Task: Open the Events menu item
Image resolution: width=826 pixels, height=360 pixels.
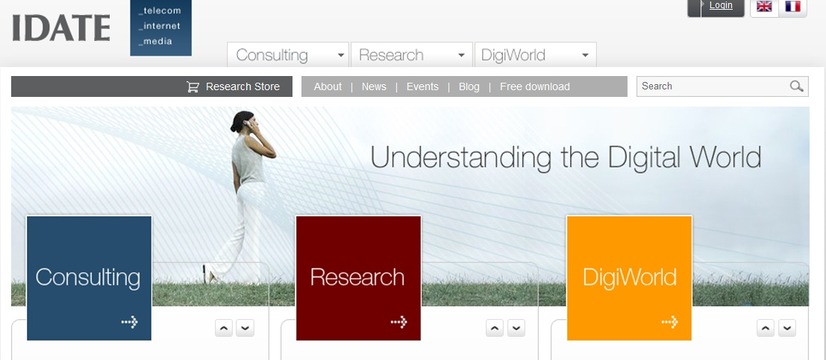Action: [x=422, y=87]
